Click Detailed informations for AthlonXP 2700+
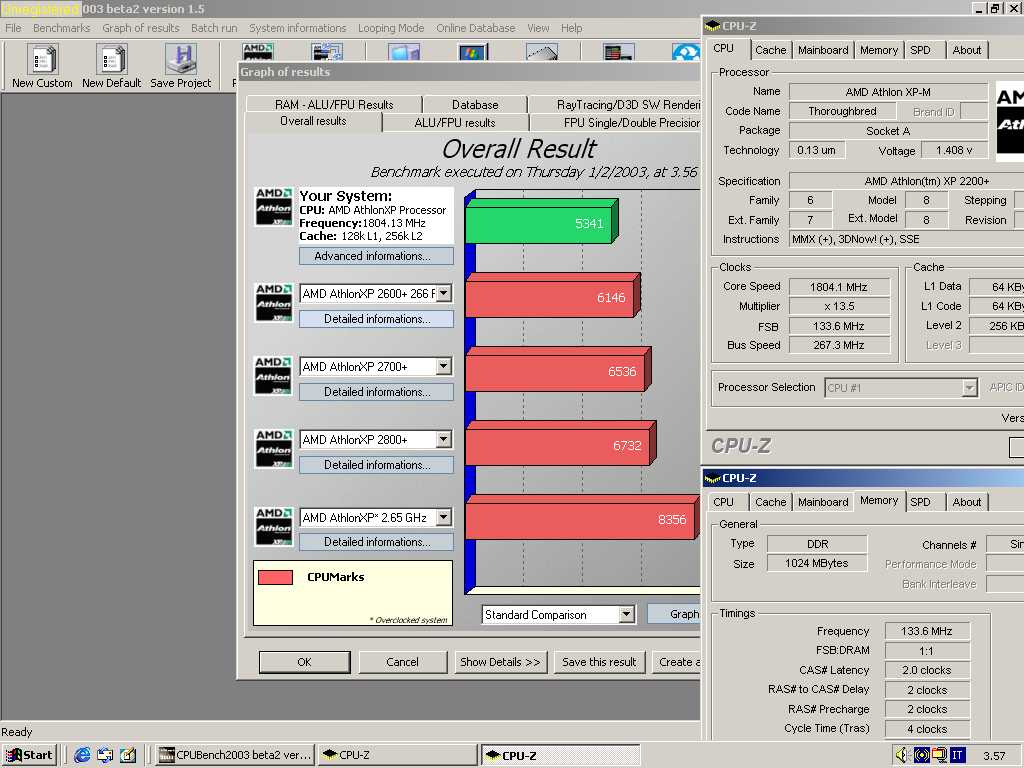This screenshot has width=1024, height=768. (x=376, y=392)
